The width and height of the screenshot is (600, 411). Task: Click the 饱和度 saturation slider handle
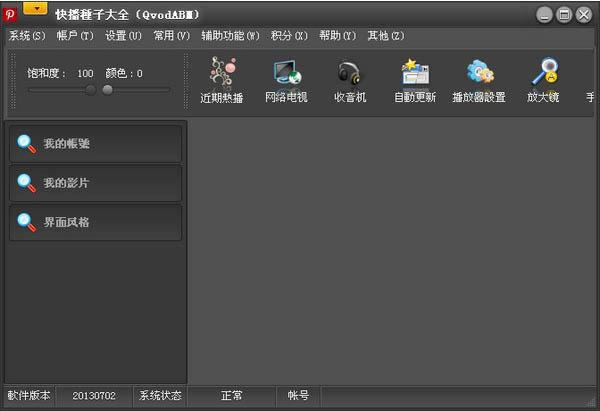(91, 90)
